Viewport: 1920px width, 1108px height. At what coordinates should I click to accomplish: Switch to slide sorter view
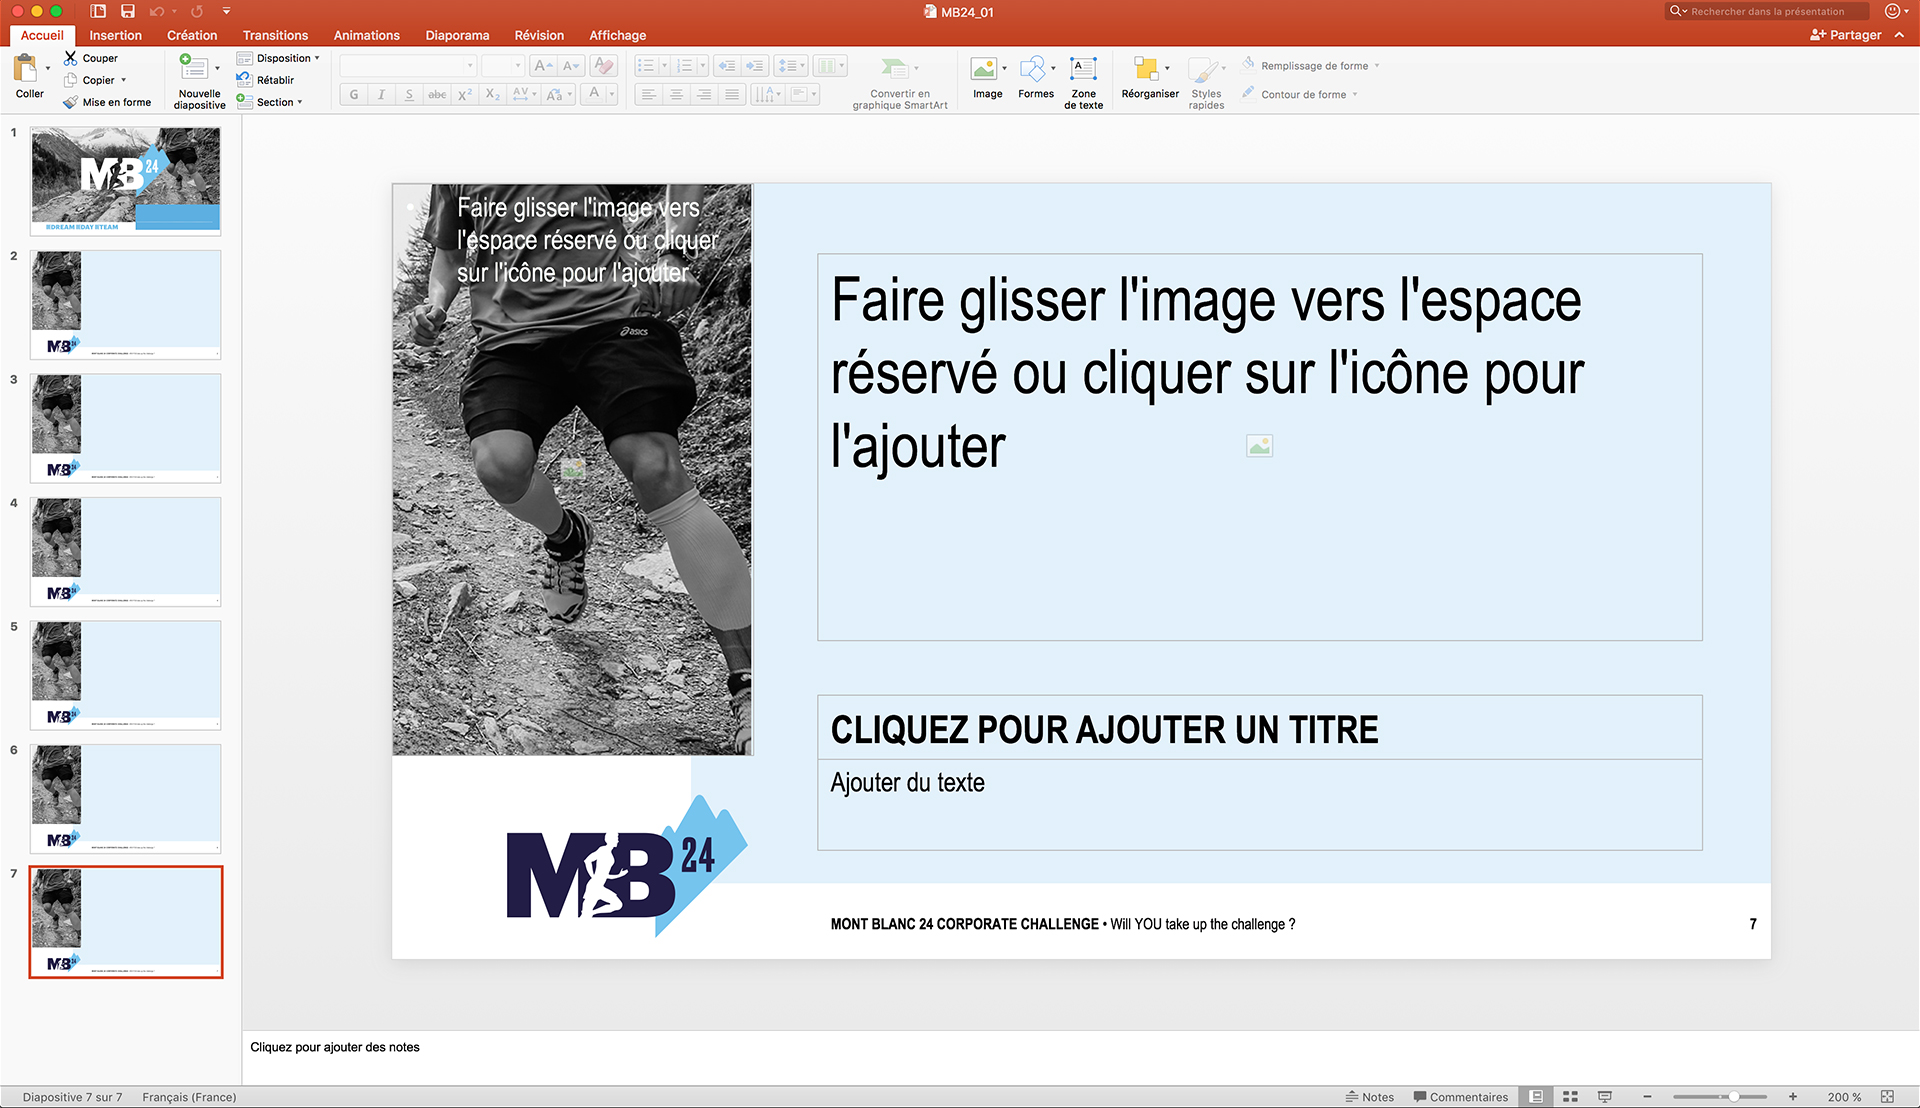[x=1571, y=1097]
